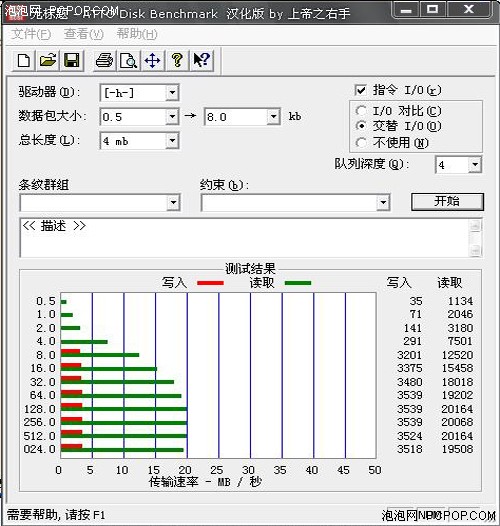Image resolution: width=500 pixels, height=526 pixels.
Task: Expand the 队列深度 queue depth dropdown
Action: (x=475, y=165)
